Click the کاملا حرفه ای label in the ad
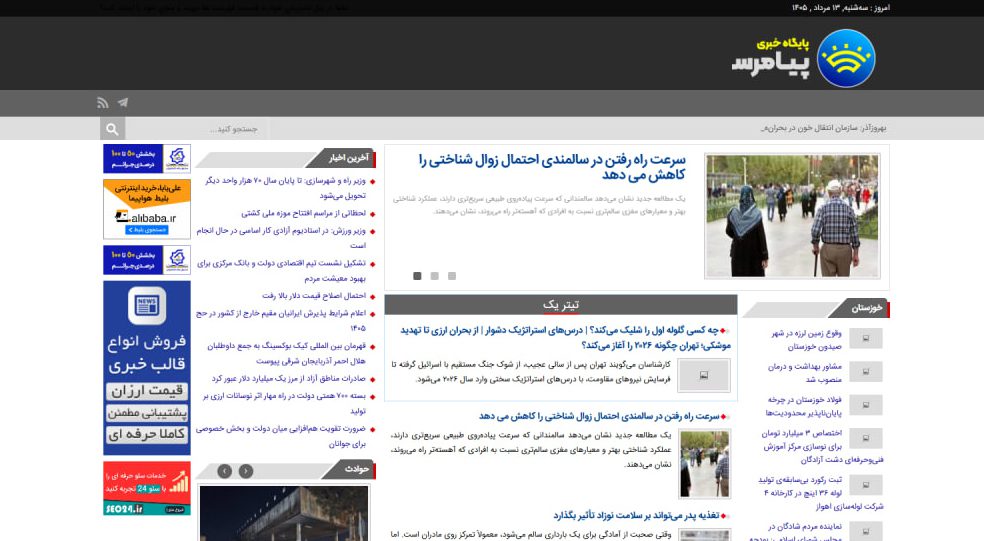The height and width of the screenshot is (541, 984). click(x=147, y=434)
